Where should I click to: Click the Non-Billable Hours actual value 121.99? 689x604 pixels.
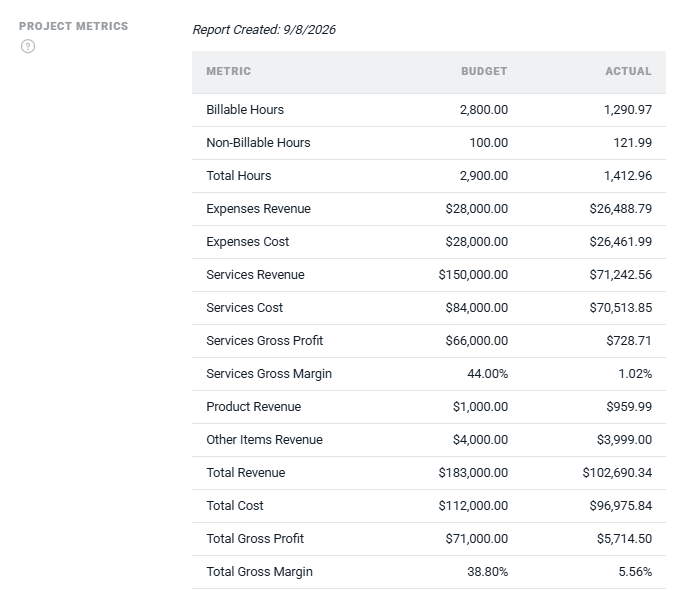pos(632,142)
